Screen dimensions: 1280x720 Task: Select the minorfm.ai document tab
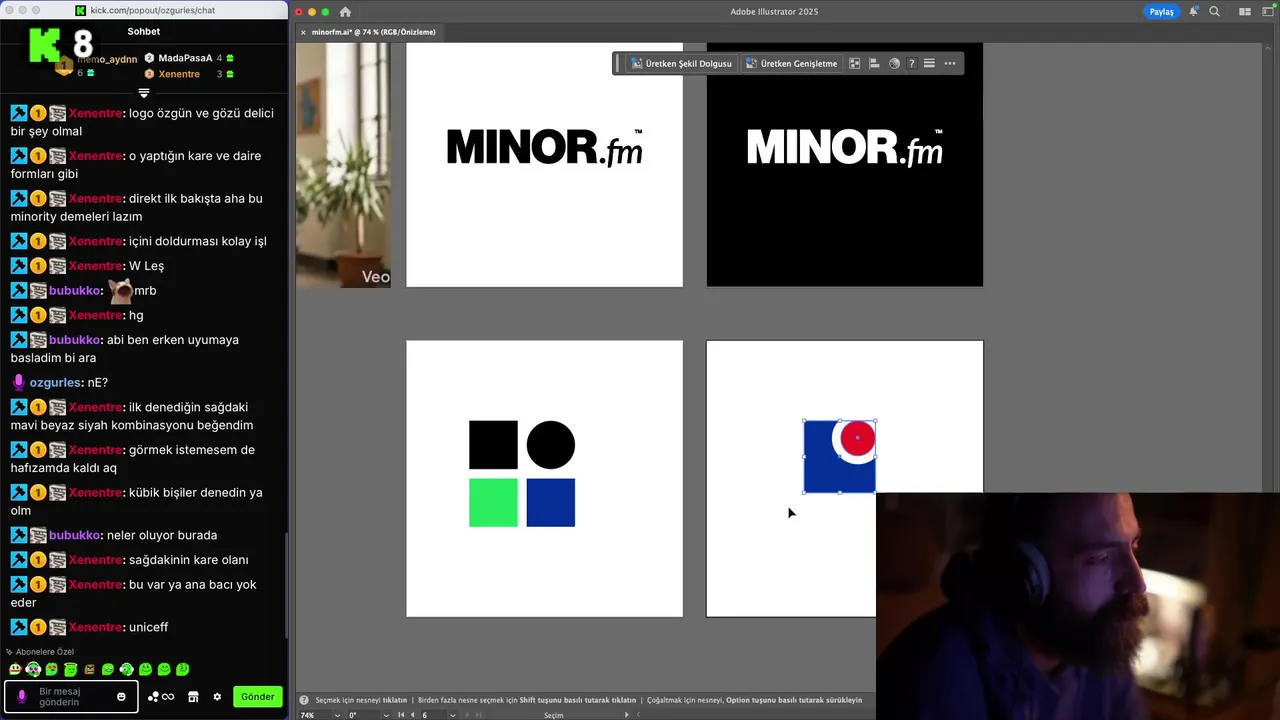click(373, 32)
